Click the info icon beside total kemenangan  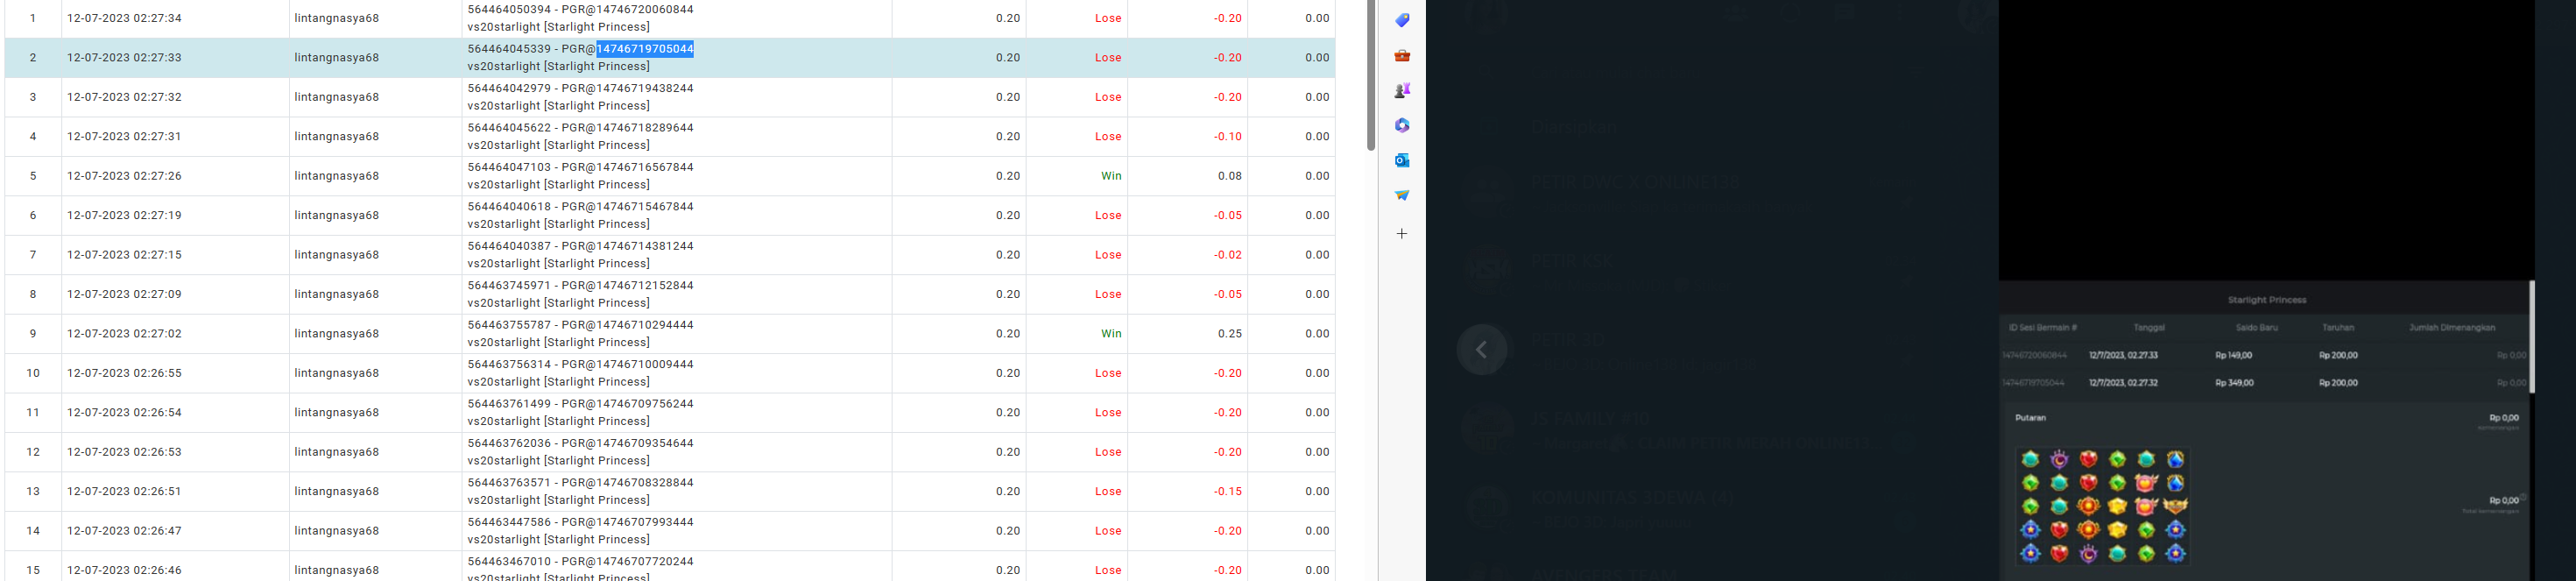click(x=2523, y=497)
